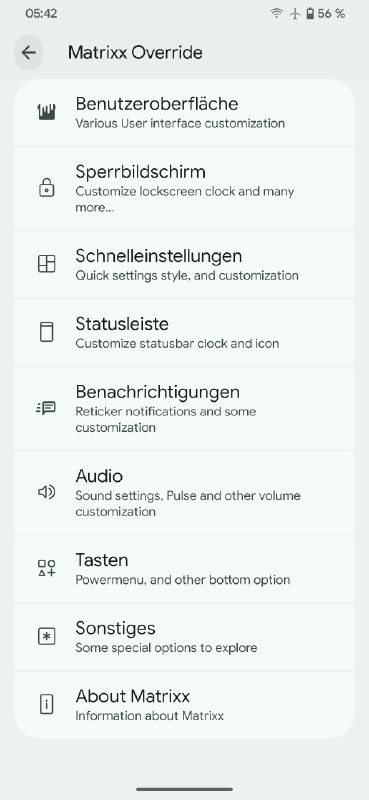Open the Statusleiste settings entry
This screenshot has height=800, width=369.
pos(184,333)
